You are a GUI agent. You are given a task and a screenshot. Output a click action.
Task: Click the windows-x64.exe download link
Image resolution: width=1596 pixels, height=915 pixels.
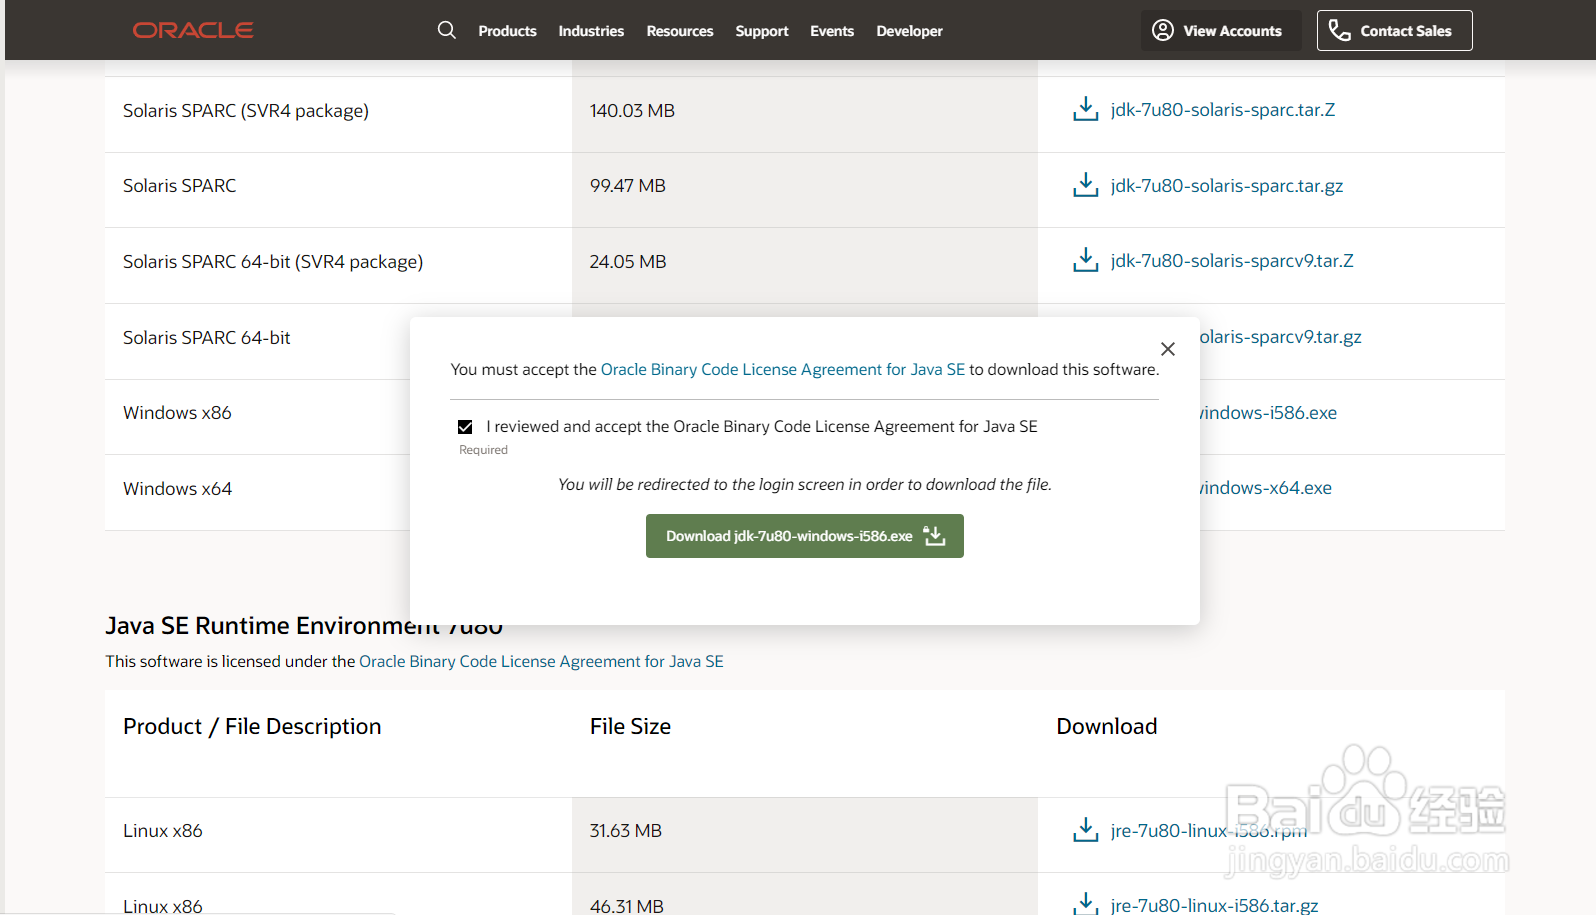coord(1266,488)
